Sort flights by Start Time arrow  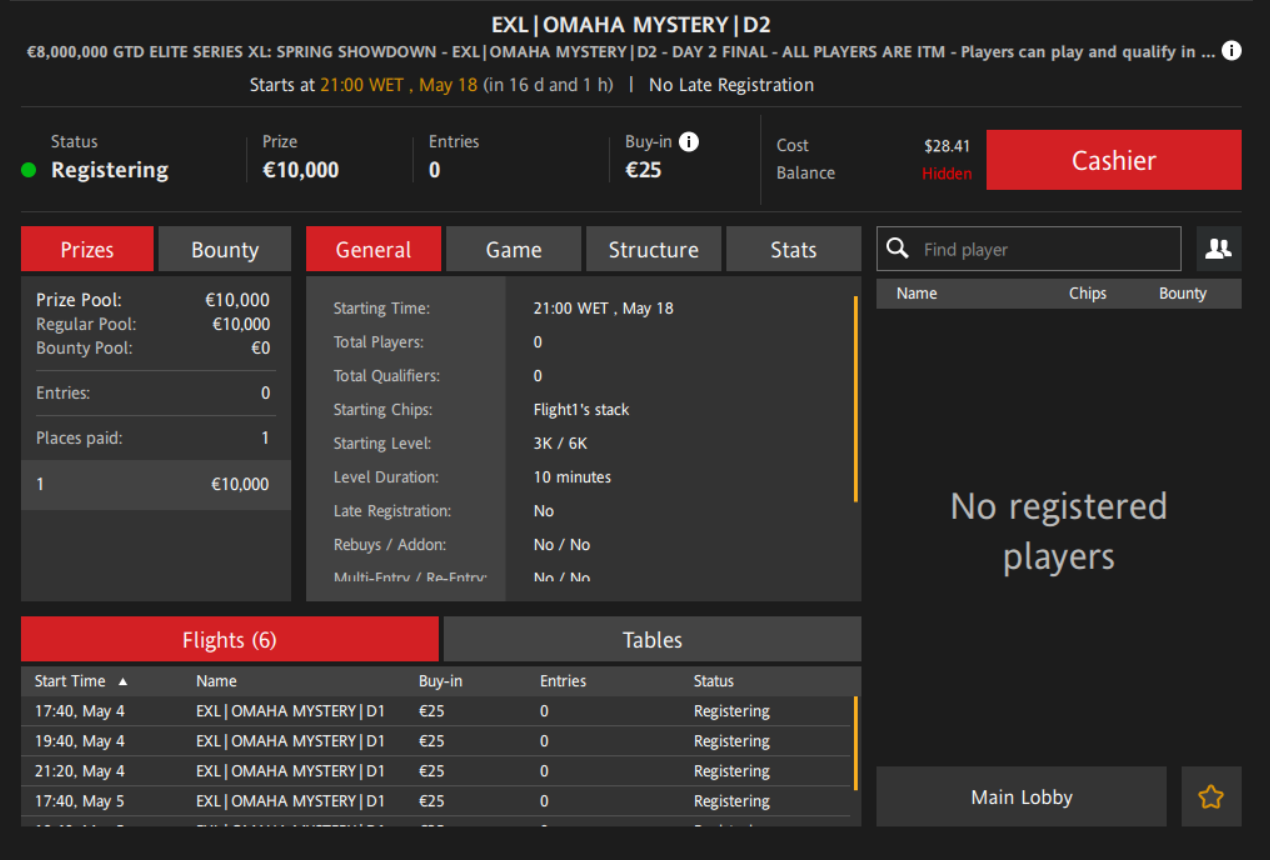coord(123,681)
